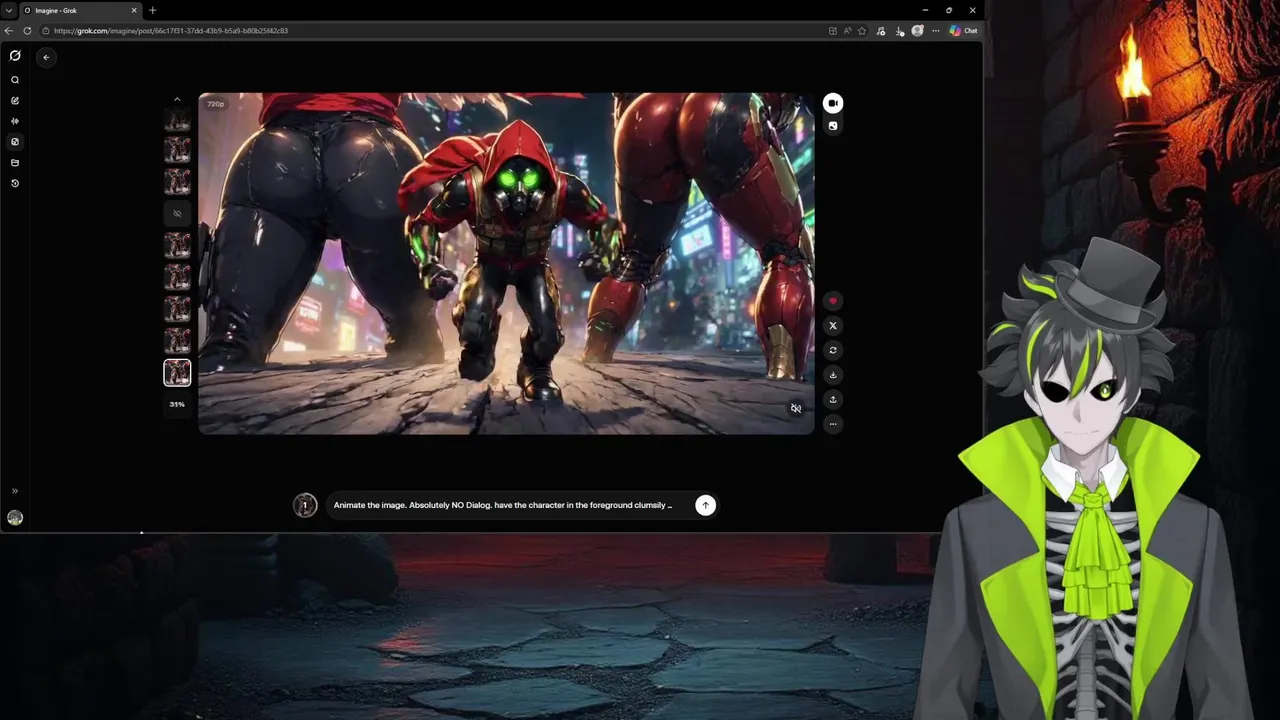Close the Imagine - Grok tab
The width and height of the screenshot is (1280, 720).
[134, 10]
